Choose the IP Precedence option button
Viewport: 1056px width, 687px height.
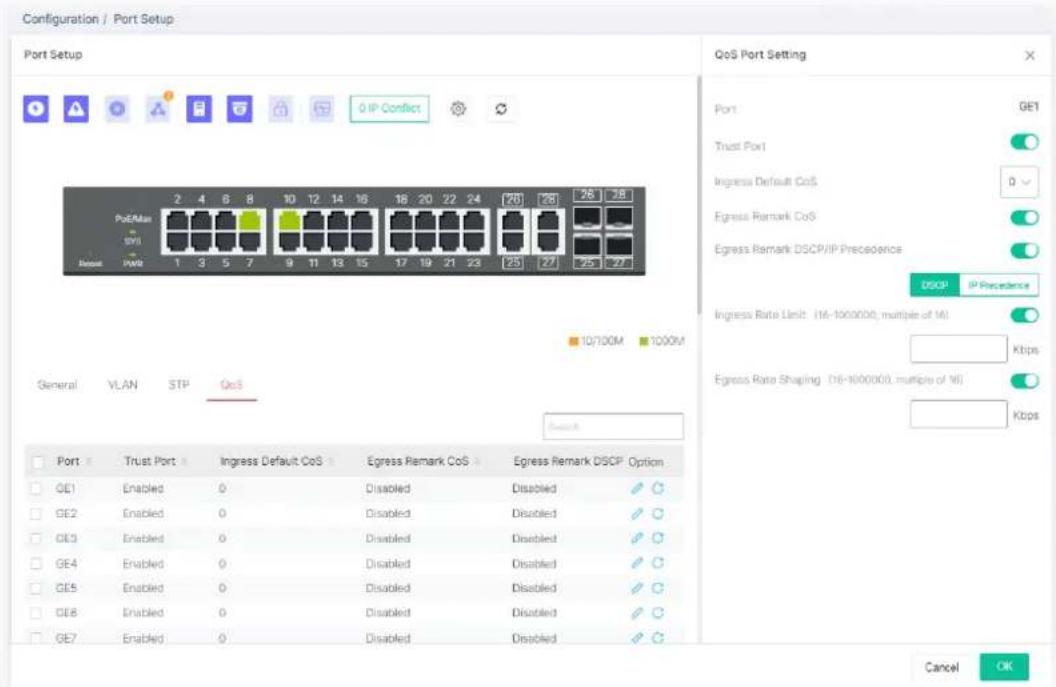pos(998,285)
